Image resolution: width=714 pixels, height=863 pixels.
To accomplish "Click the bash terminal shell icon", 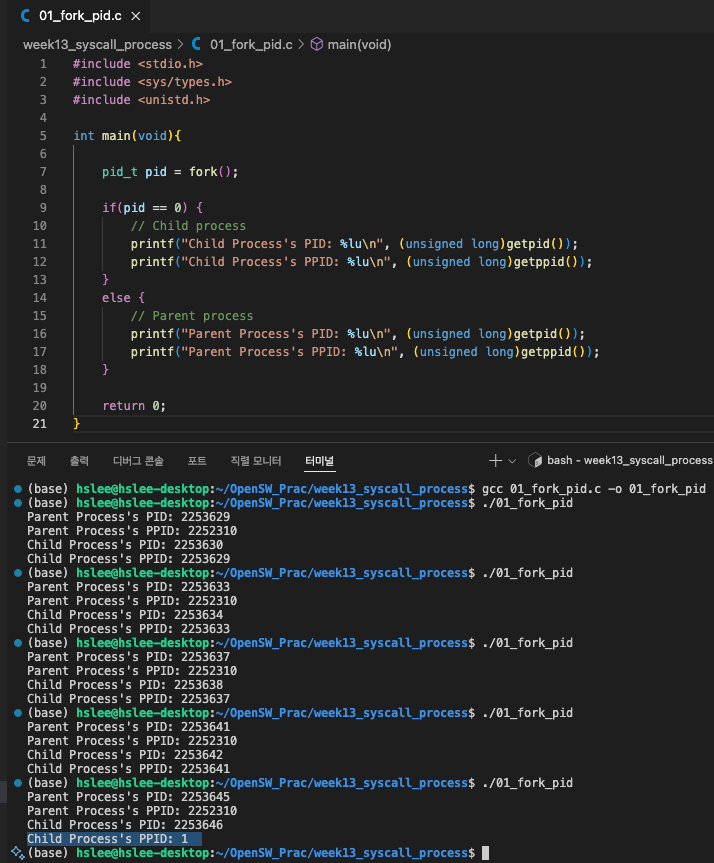I will tap(535, 461).
